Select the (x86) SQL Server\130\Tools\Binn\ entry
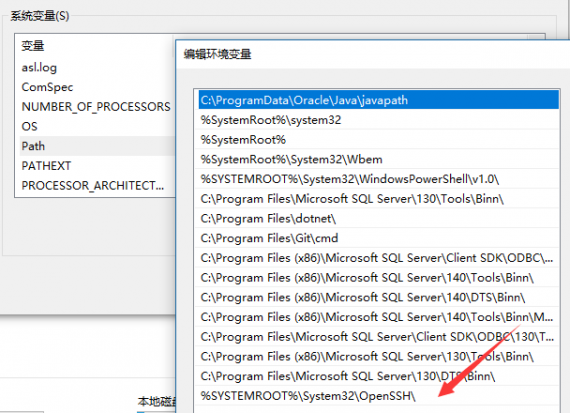The image size is (570, 413). 378,356
